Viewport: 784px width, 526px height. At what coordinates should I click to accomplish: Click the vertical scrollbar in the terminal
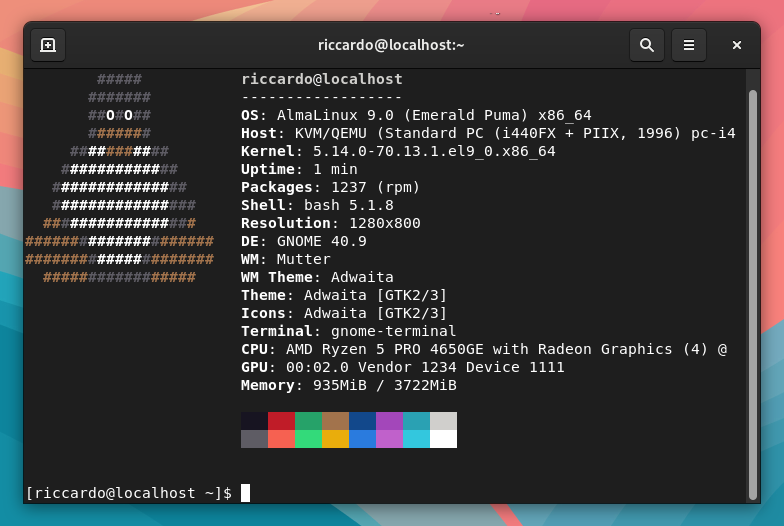752,295
